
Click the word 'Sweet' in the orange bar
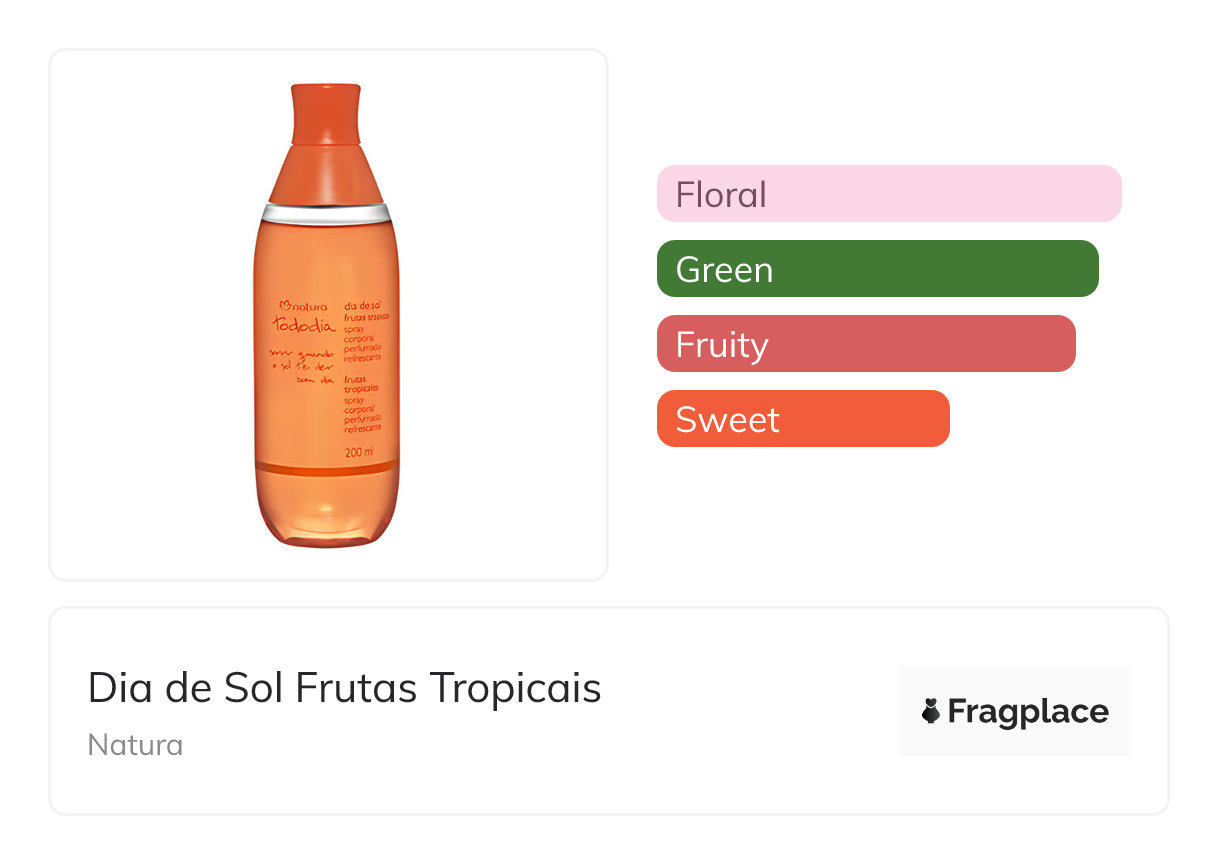click(727, 419)
